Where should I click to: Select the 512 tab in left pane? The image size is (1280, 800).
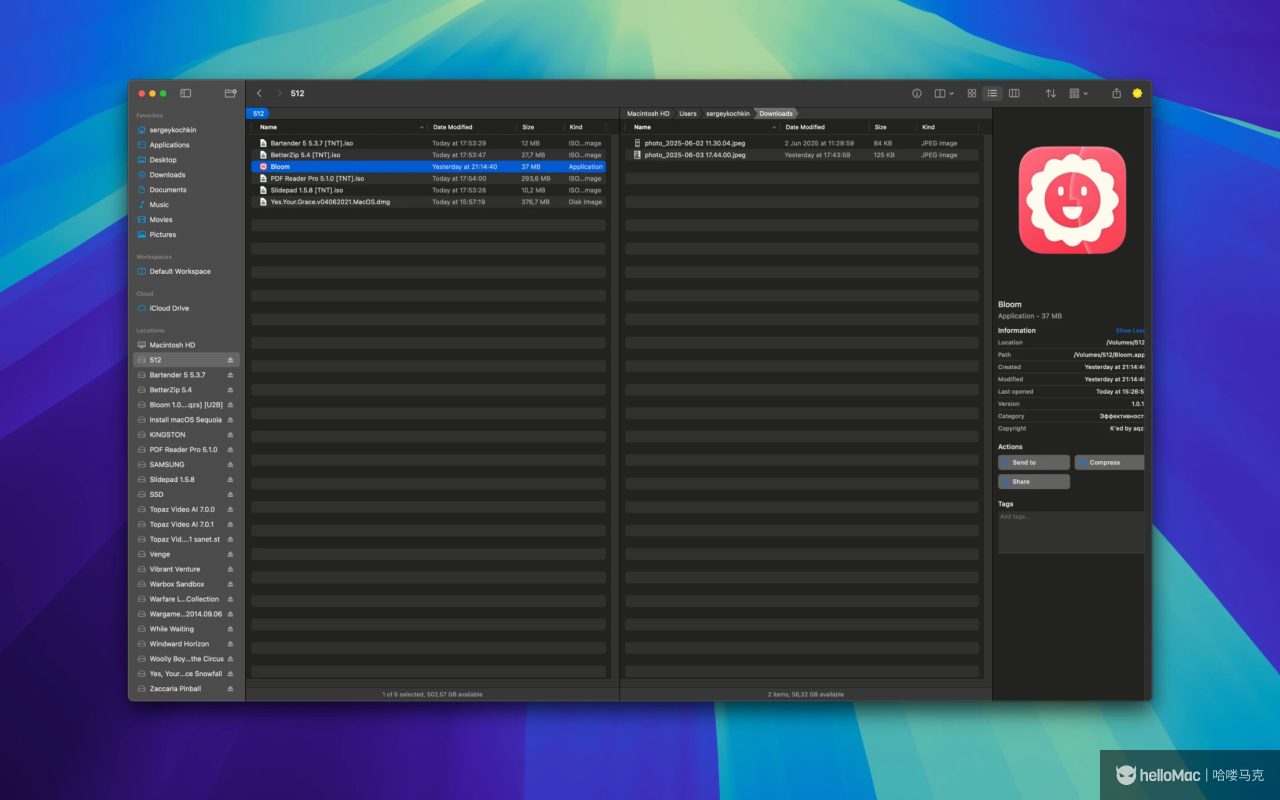click(x=258, y=114)
